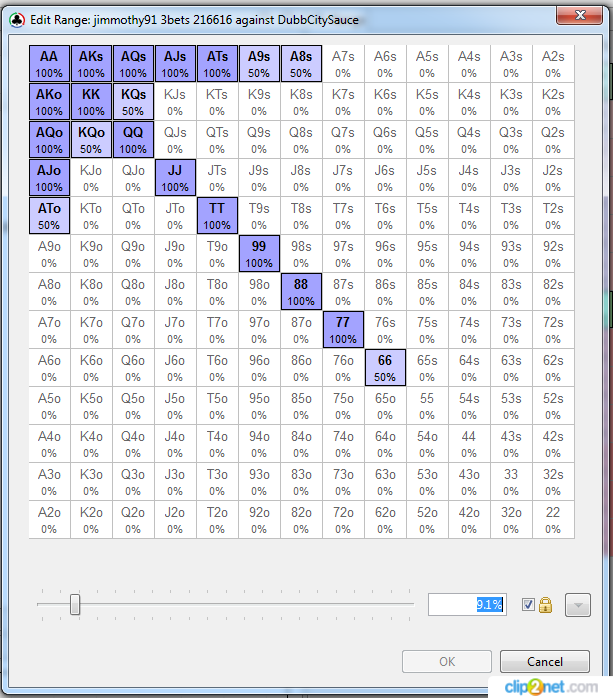613x698 pixels.
Task: Click the Cancel button
Action: 545,661
